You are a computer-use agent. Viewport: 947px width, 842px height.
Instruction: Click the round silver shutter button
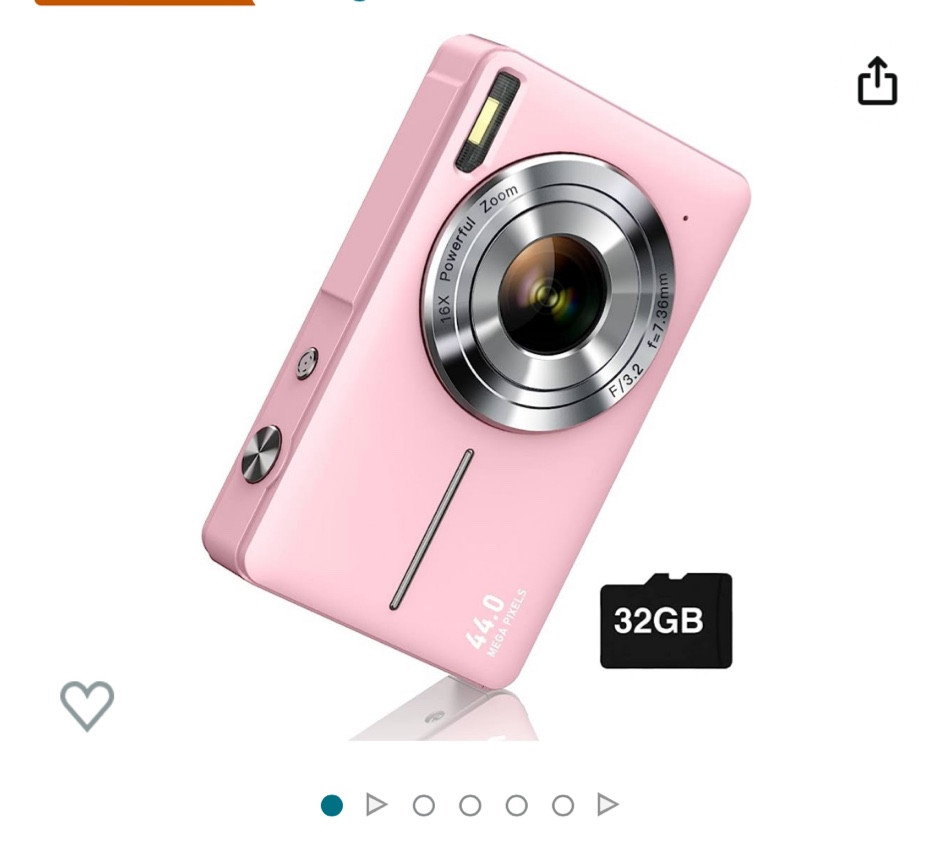tap(261, 455)
